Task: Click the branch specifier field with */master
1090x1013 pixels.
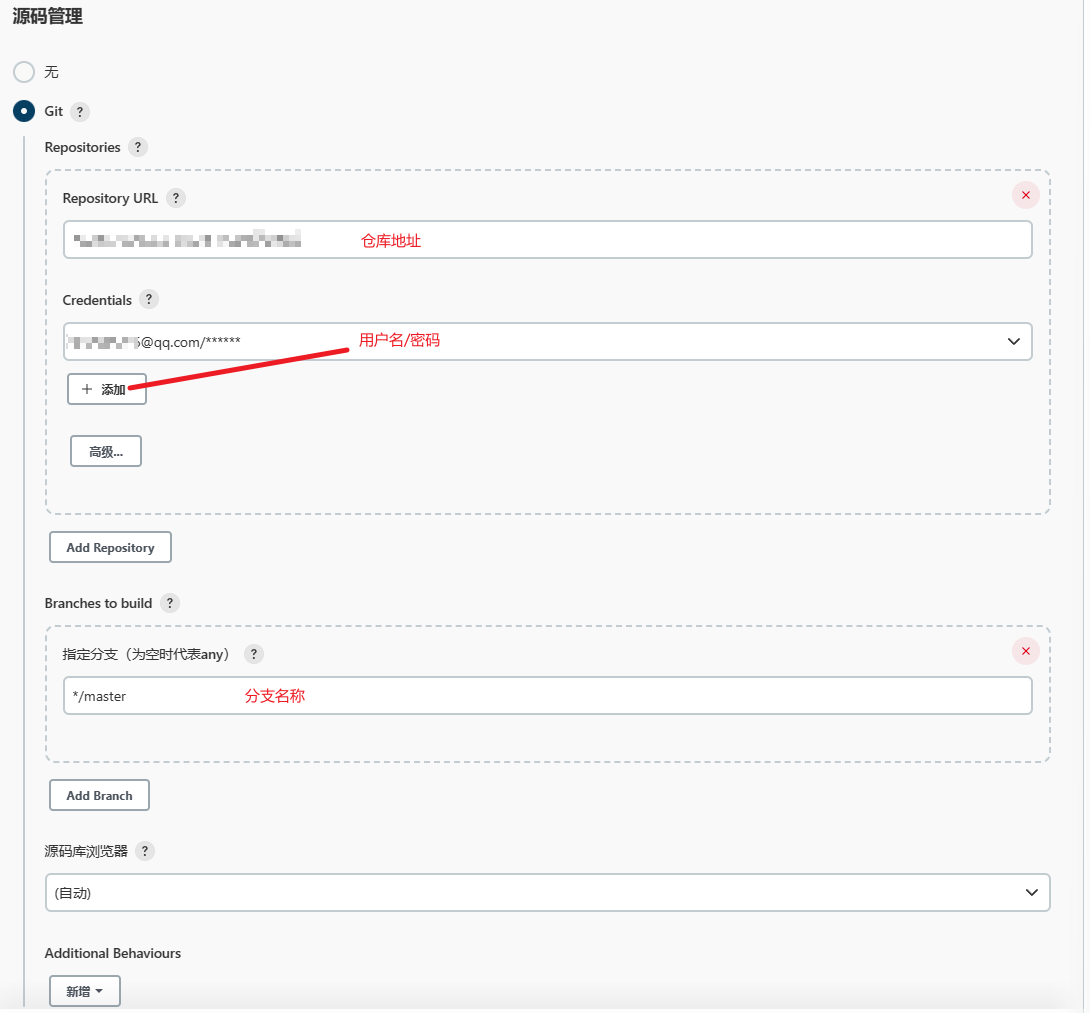Action: [x=547, y=696]
